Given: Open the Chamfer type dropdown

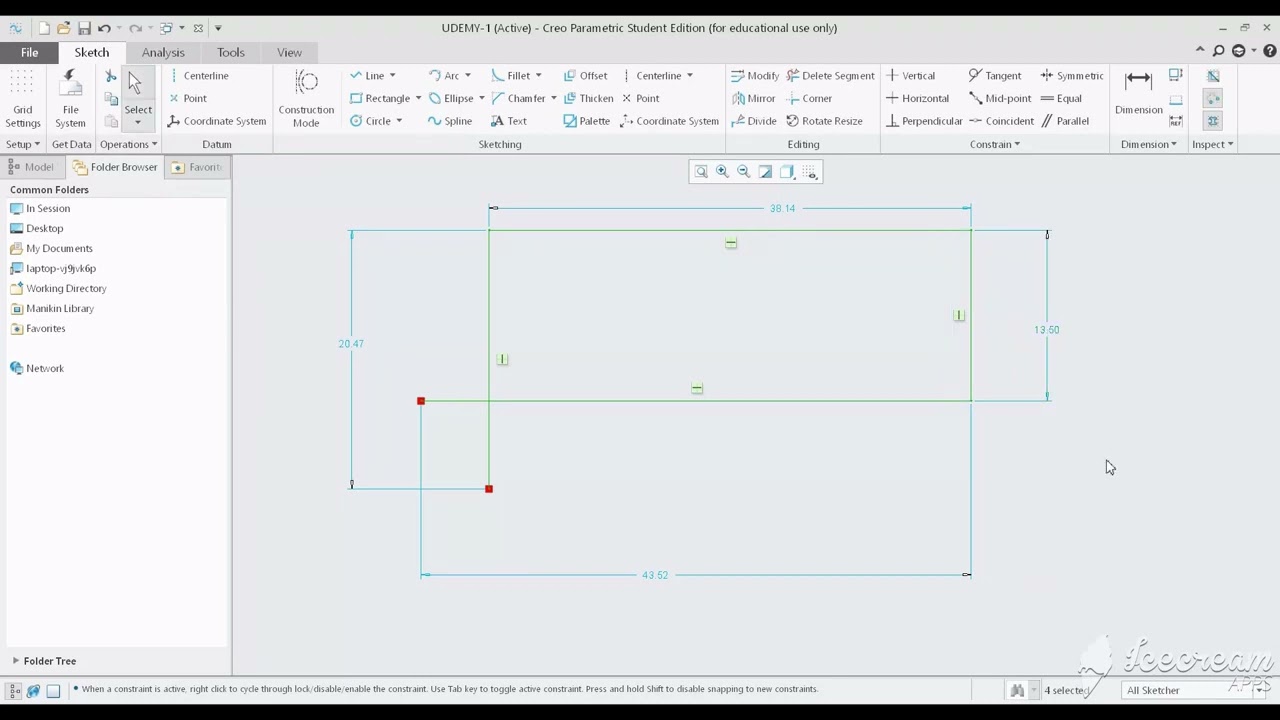Looking at the screenshot, I should pos(553,98).
